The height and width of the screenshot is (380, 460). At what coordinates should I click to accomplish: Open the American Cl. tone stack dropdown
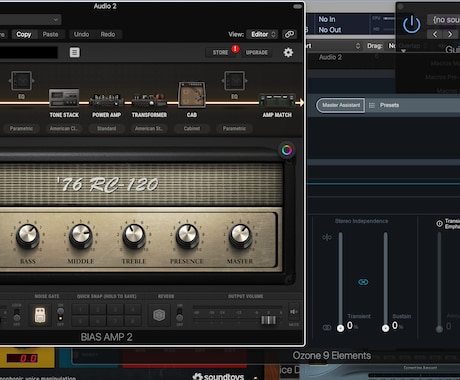64,129
